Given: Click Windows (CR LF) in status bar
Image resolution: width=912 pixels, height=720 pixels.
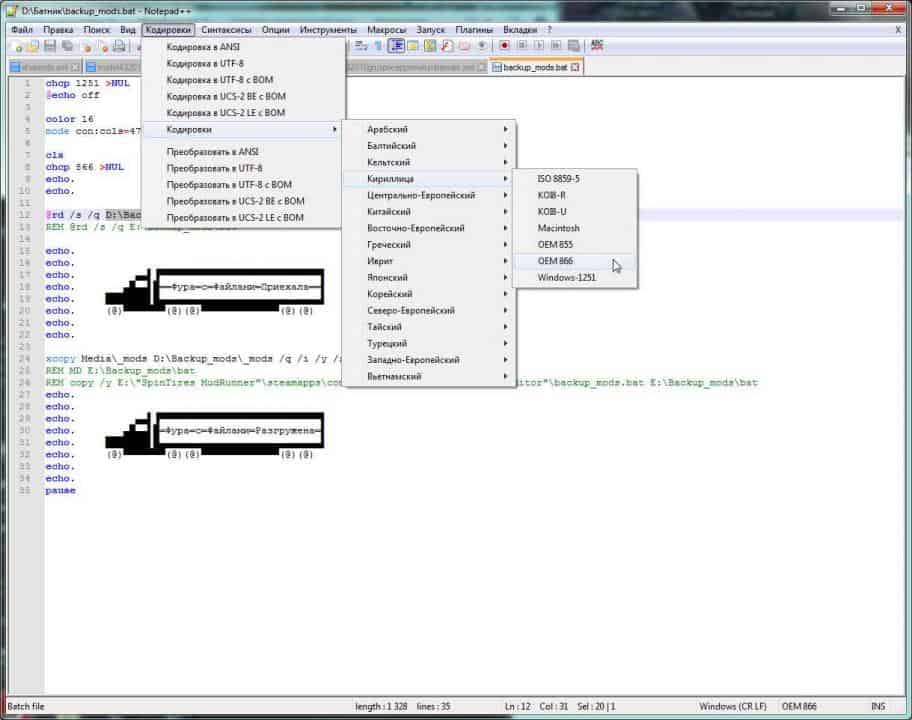Looking at the screenshot, I should tap(735, 706).
